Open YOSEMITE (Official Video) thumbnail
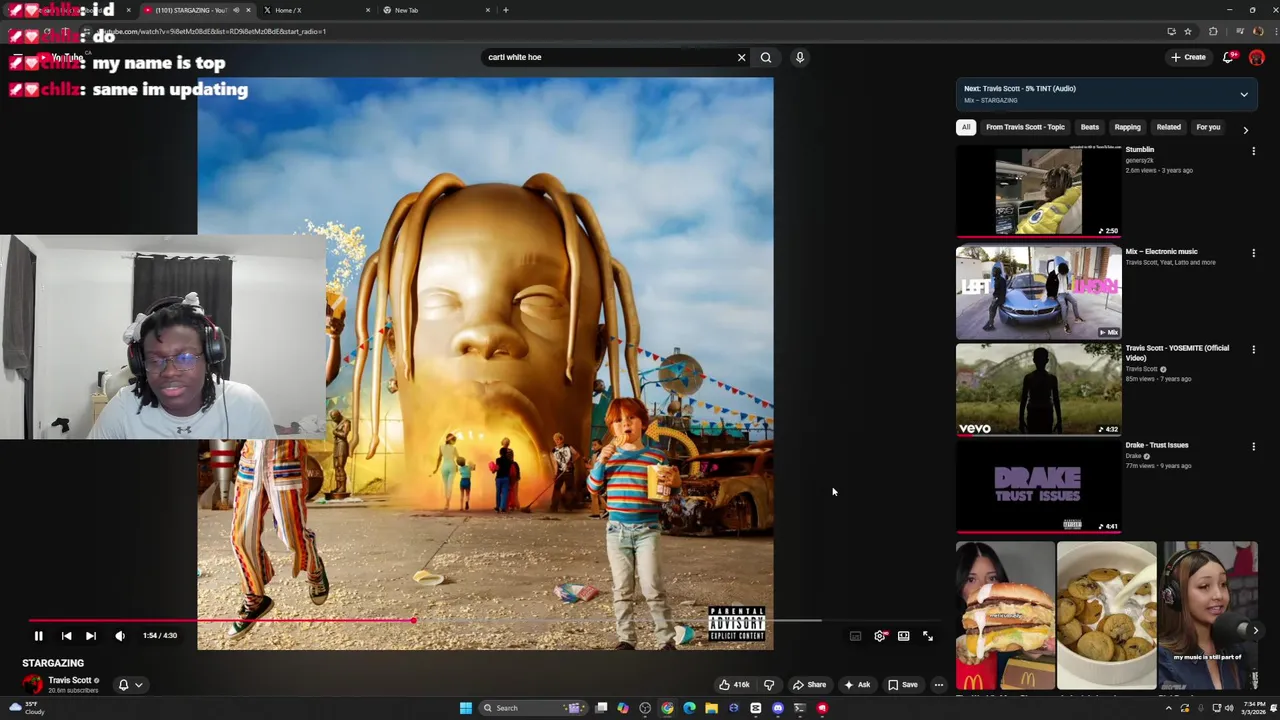The width and height of the screenshot is (1280, 720). pos(1038,389)
